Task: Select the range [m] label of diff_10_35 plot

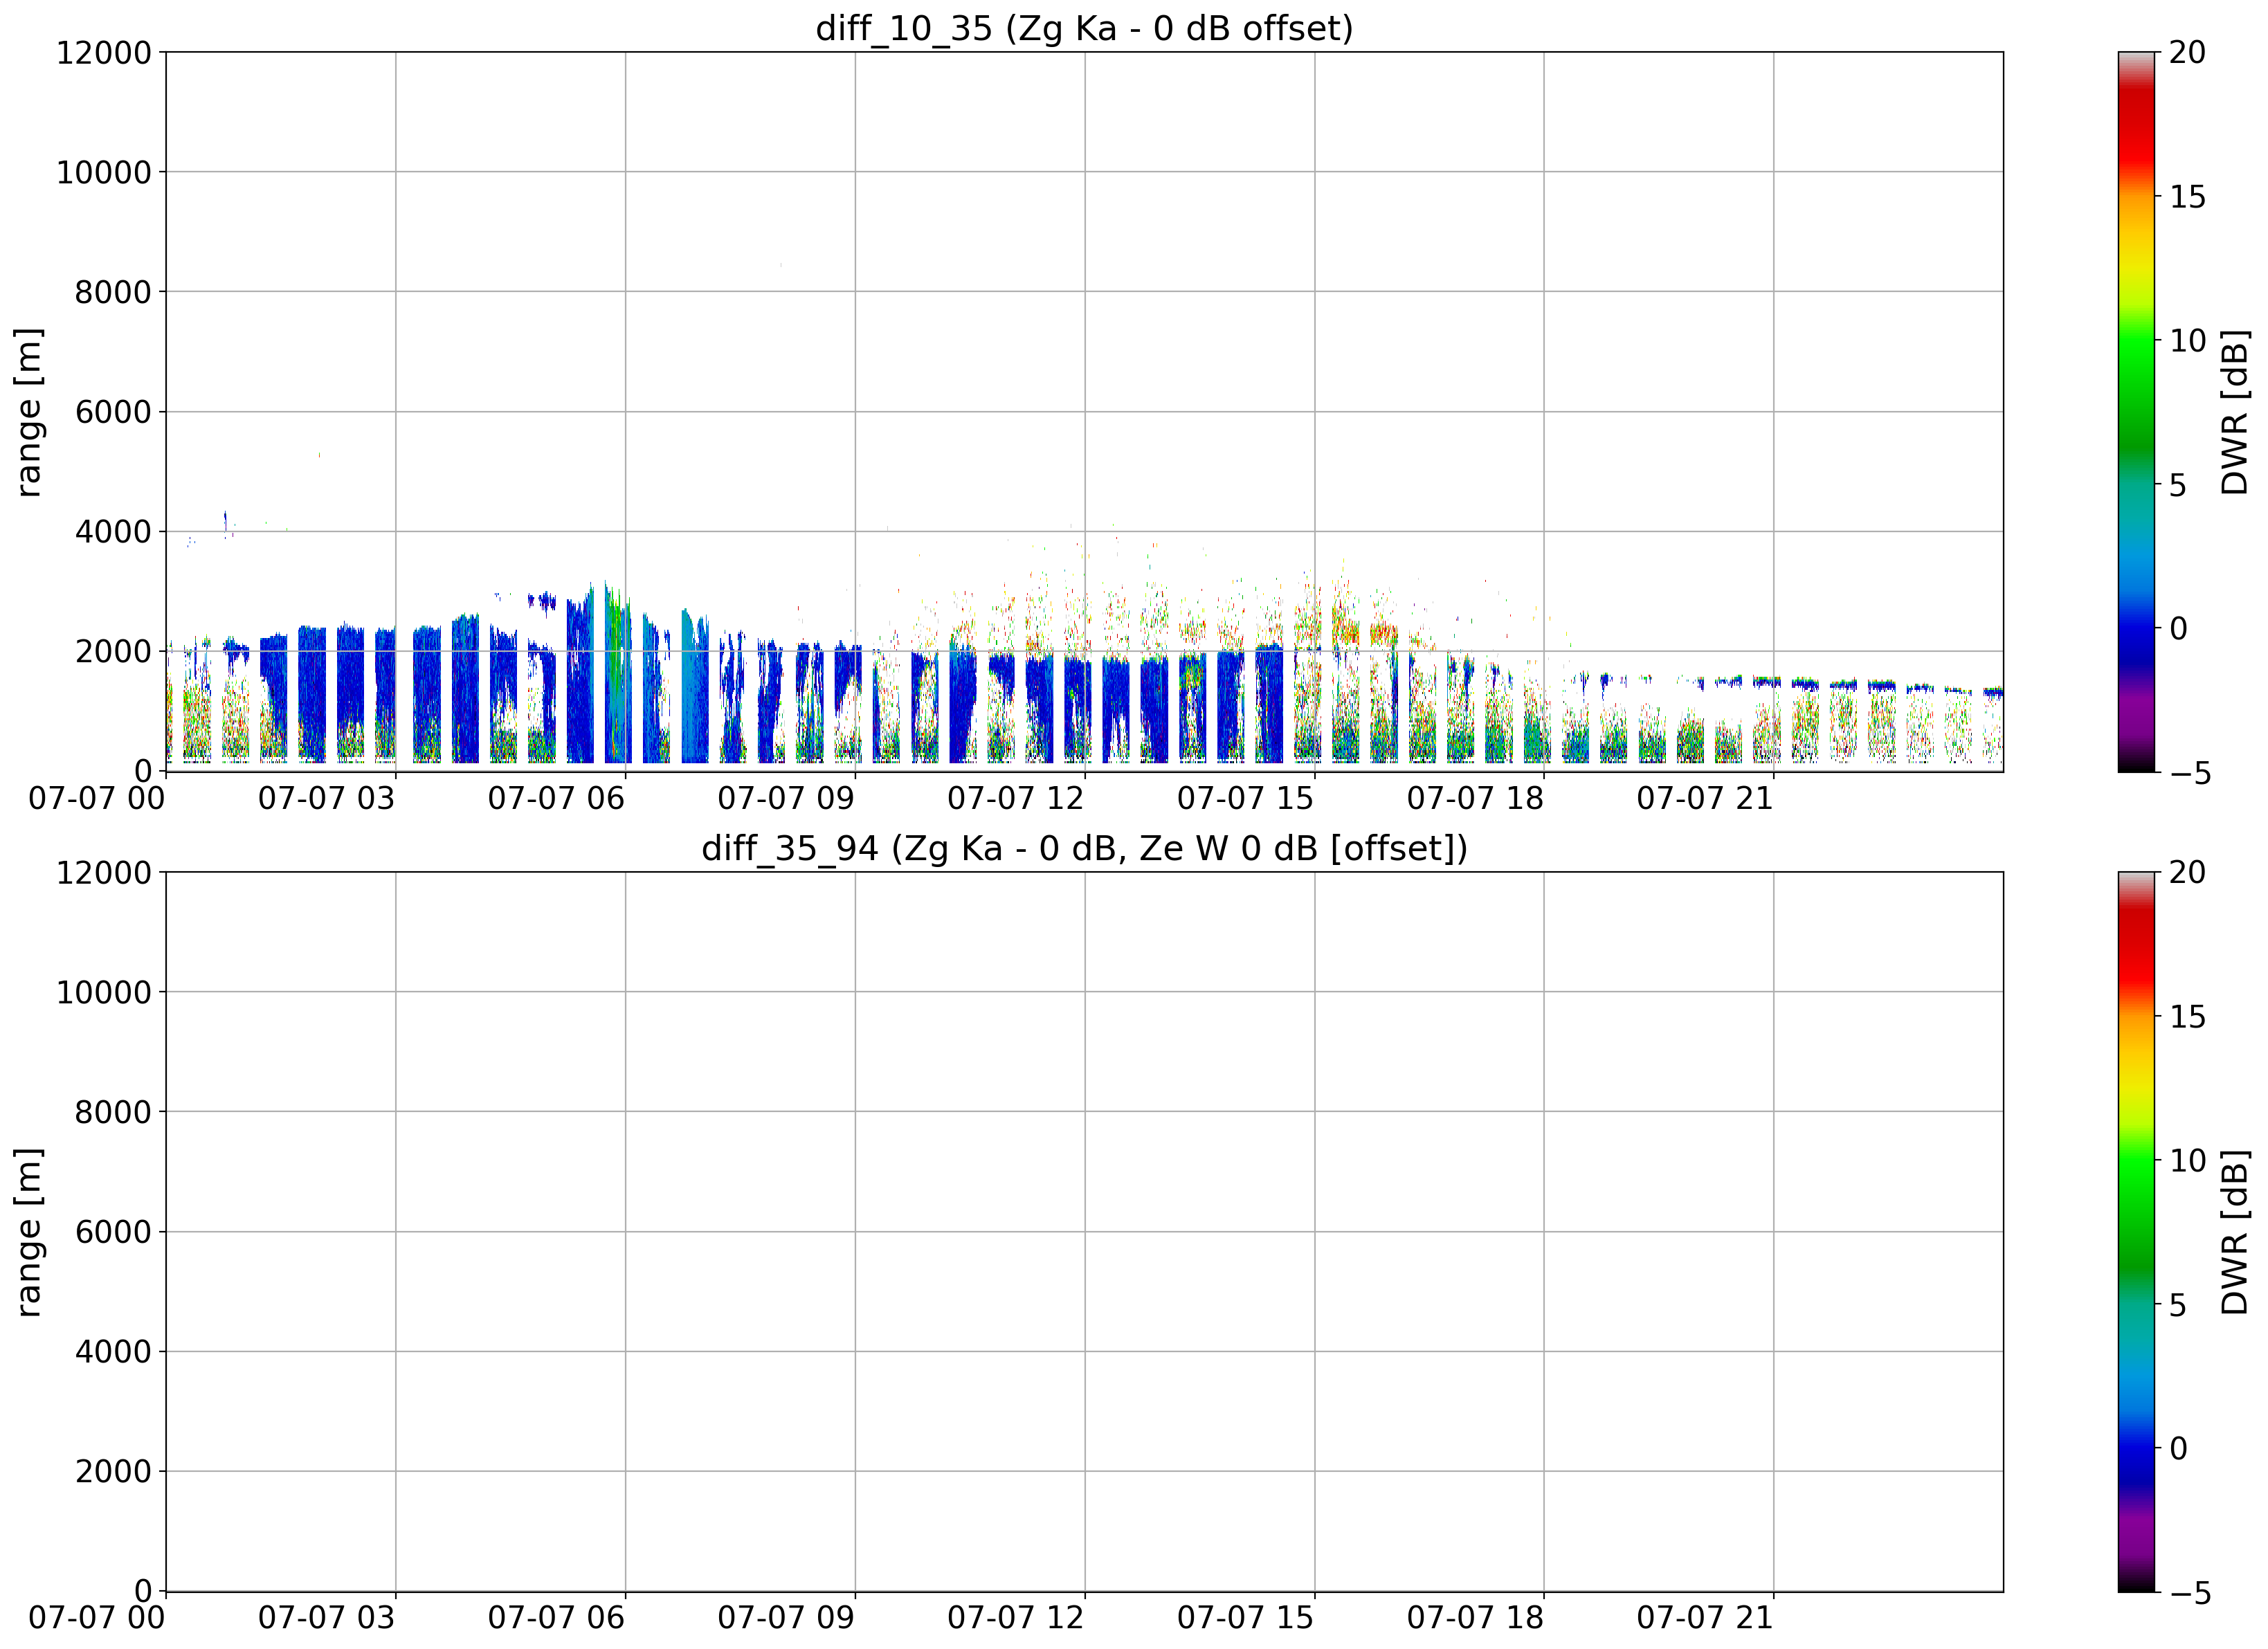Action: pos(29,412)
